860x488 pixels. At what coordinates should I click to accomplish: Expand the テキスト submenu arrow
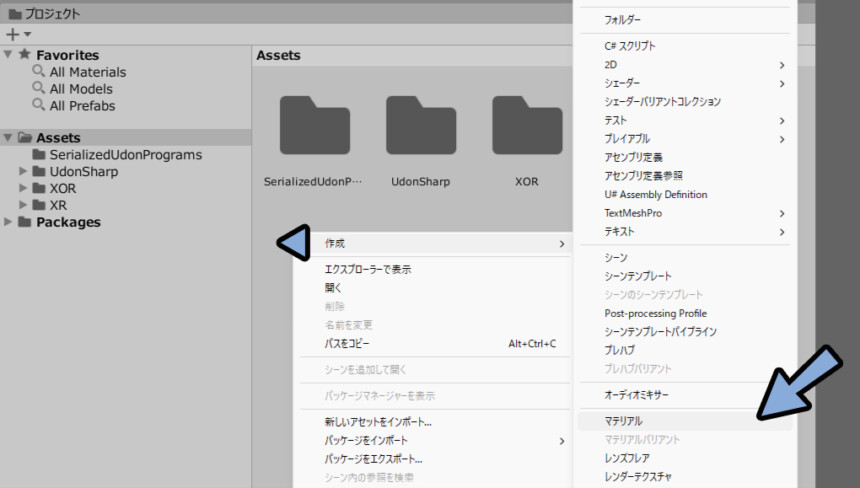[782, 232]
